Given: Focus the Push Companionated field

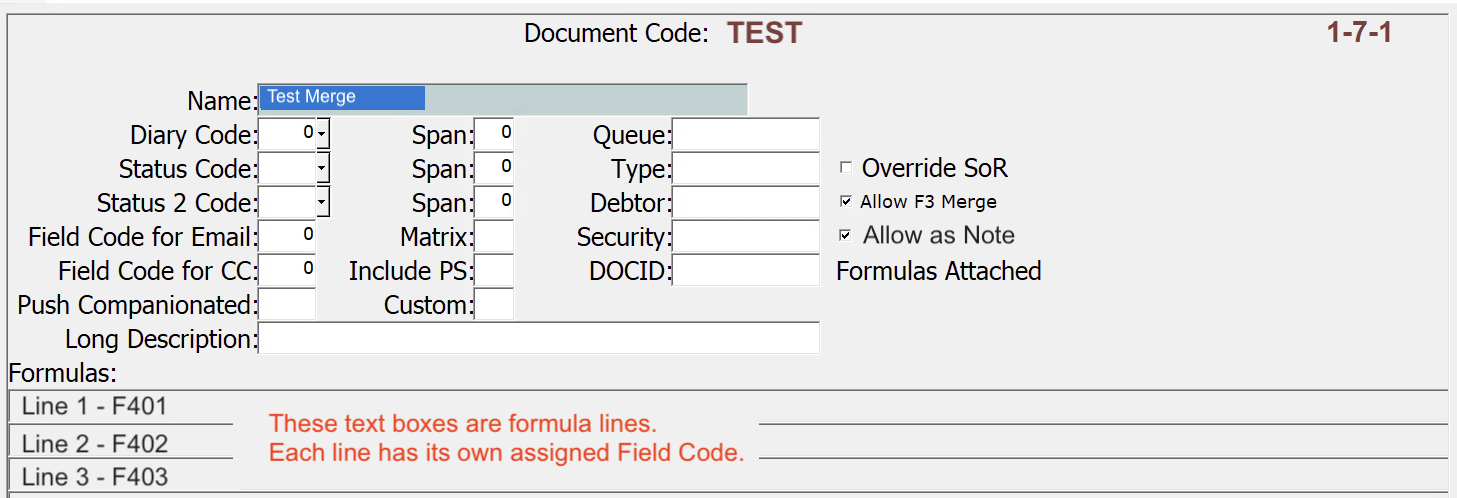Looking at the screenshot, I should coord(287,305).
